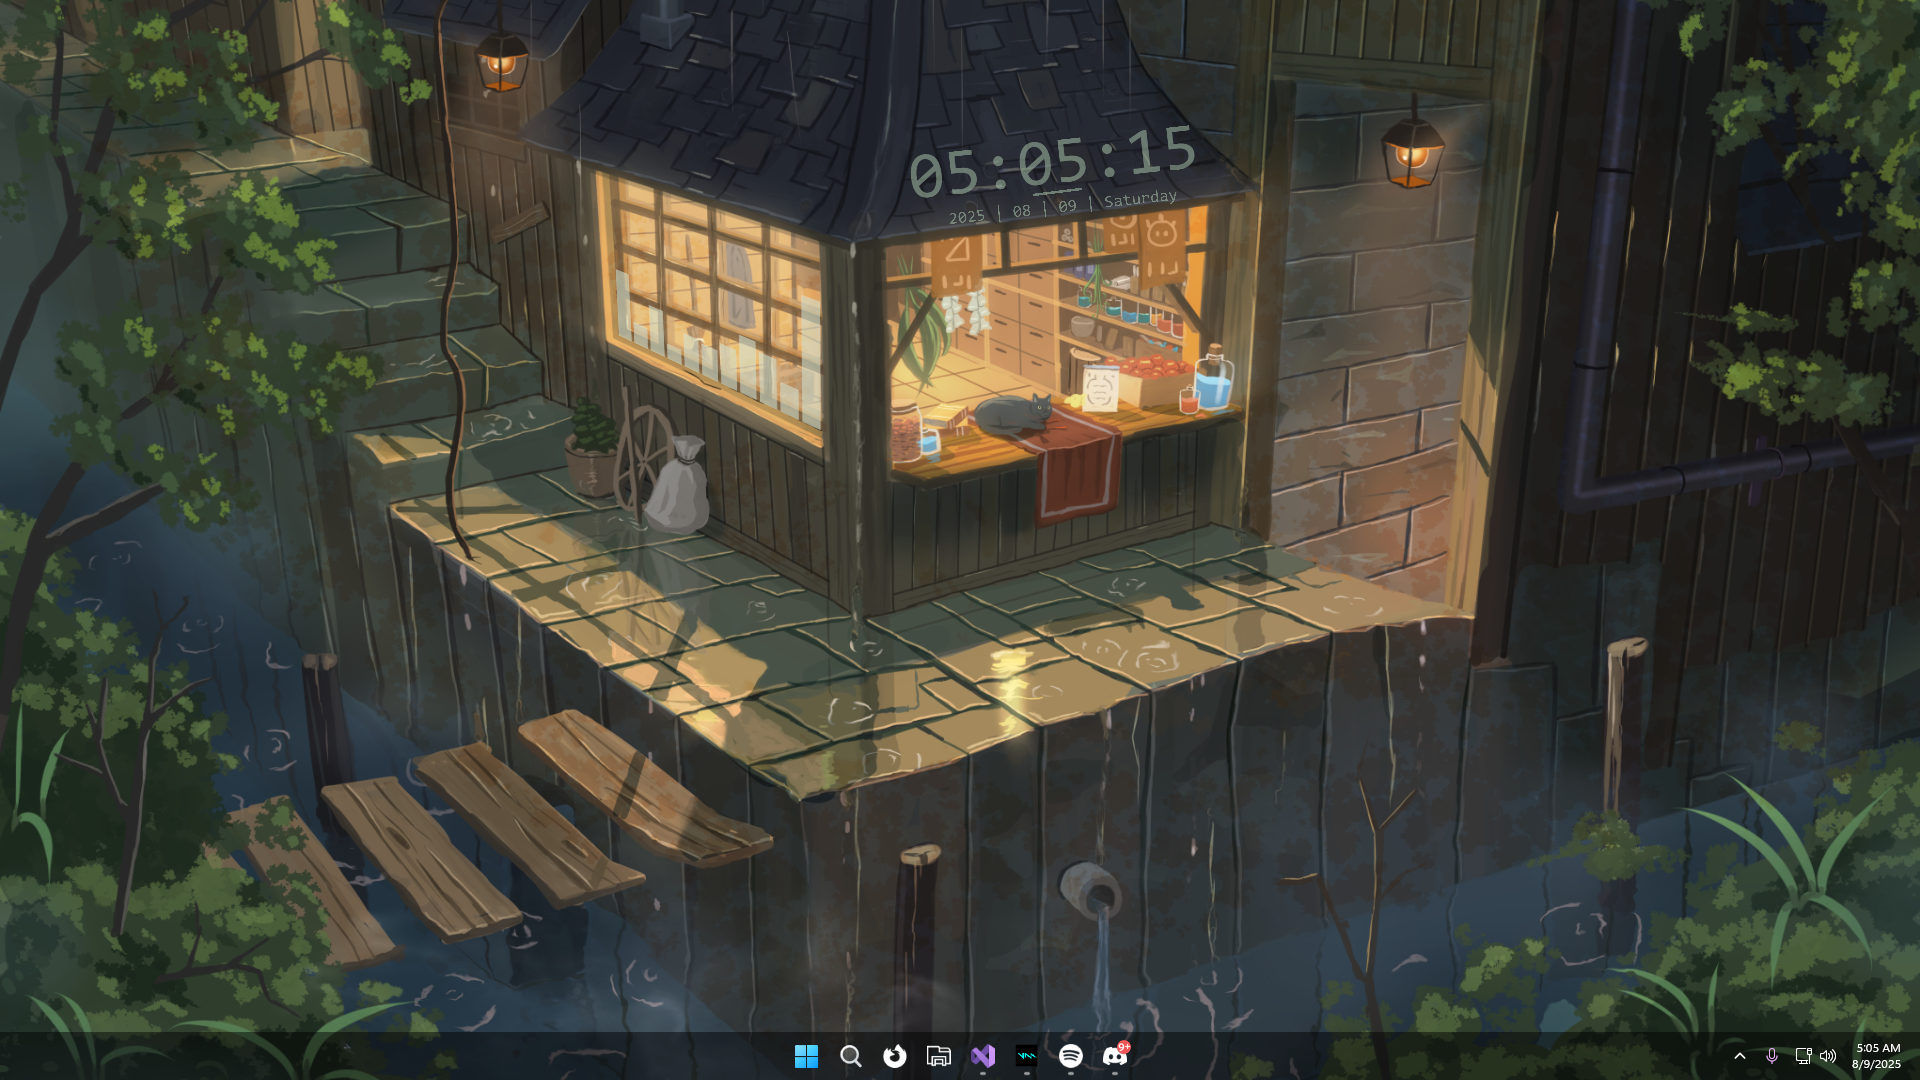Launch Firefox from the taskbar
Screen dimensions: 1920x1080
(894, 1056)
